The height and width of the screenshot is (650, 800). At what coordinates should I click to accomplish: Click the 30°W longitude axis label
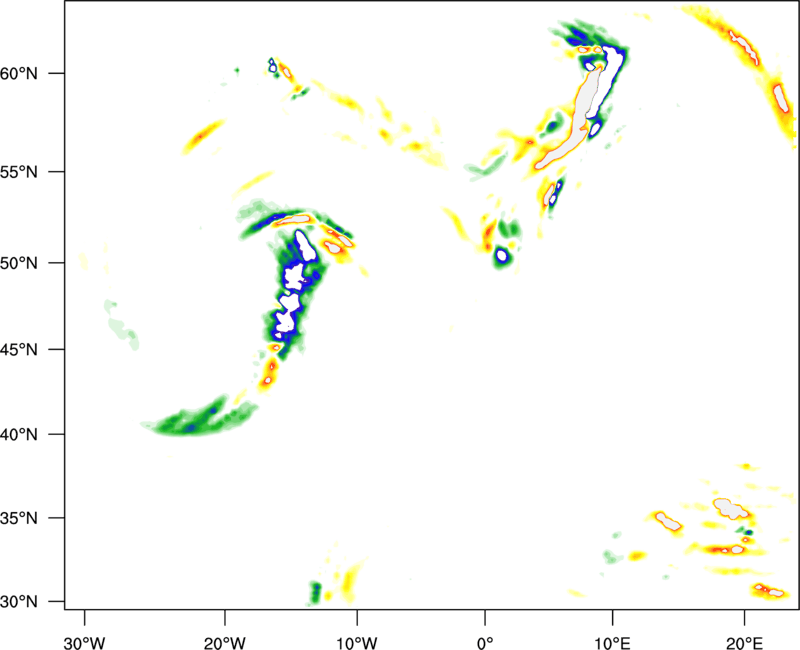(85, 643)
